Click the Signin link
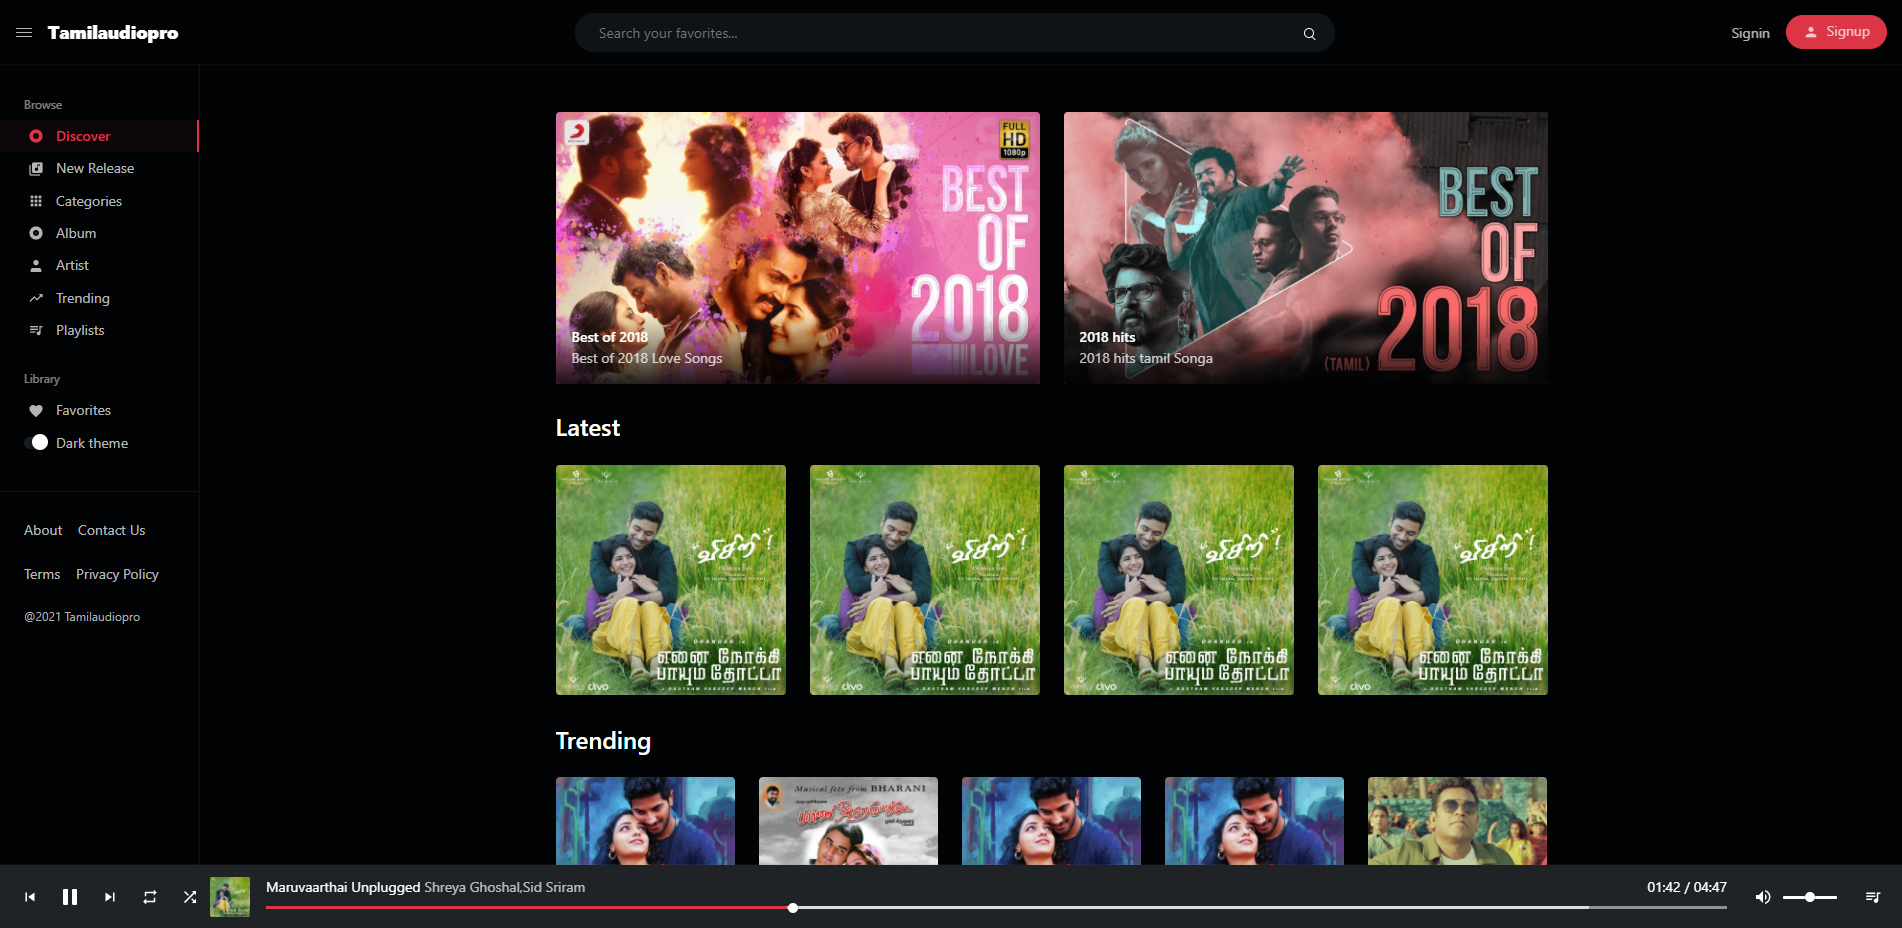This screenshot has height=928, width=1902. pyautogui.click(x=1750, y=32)
